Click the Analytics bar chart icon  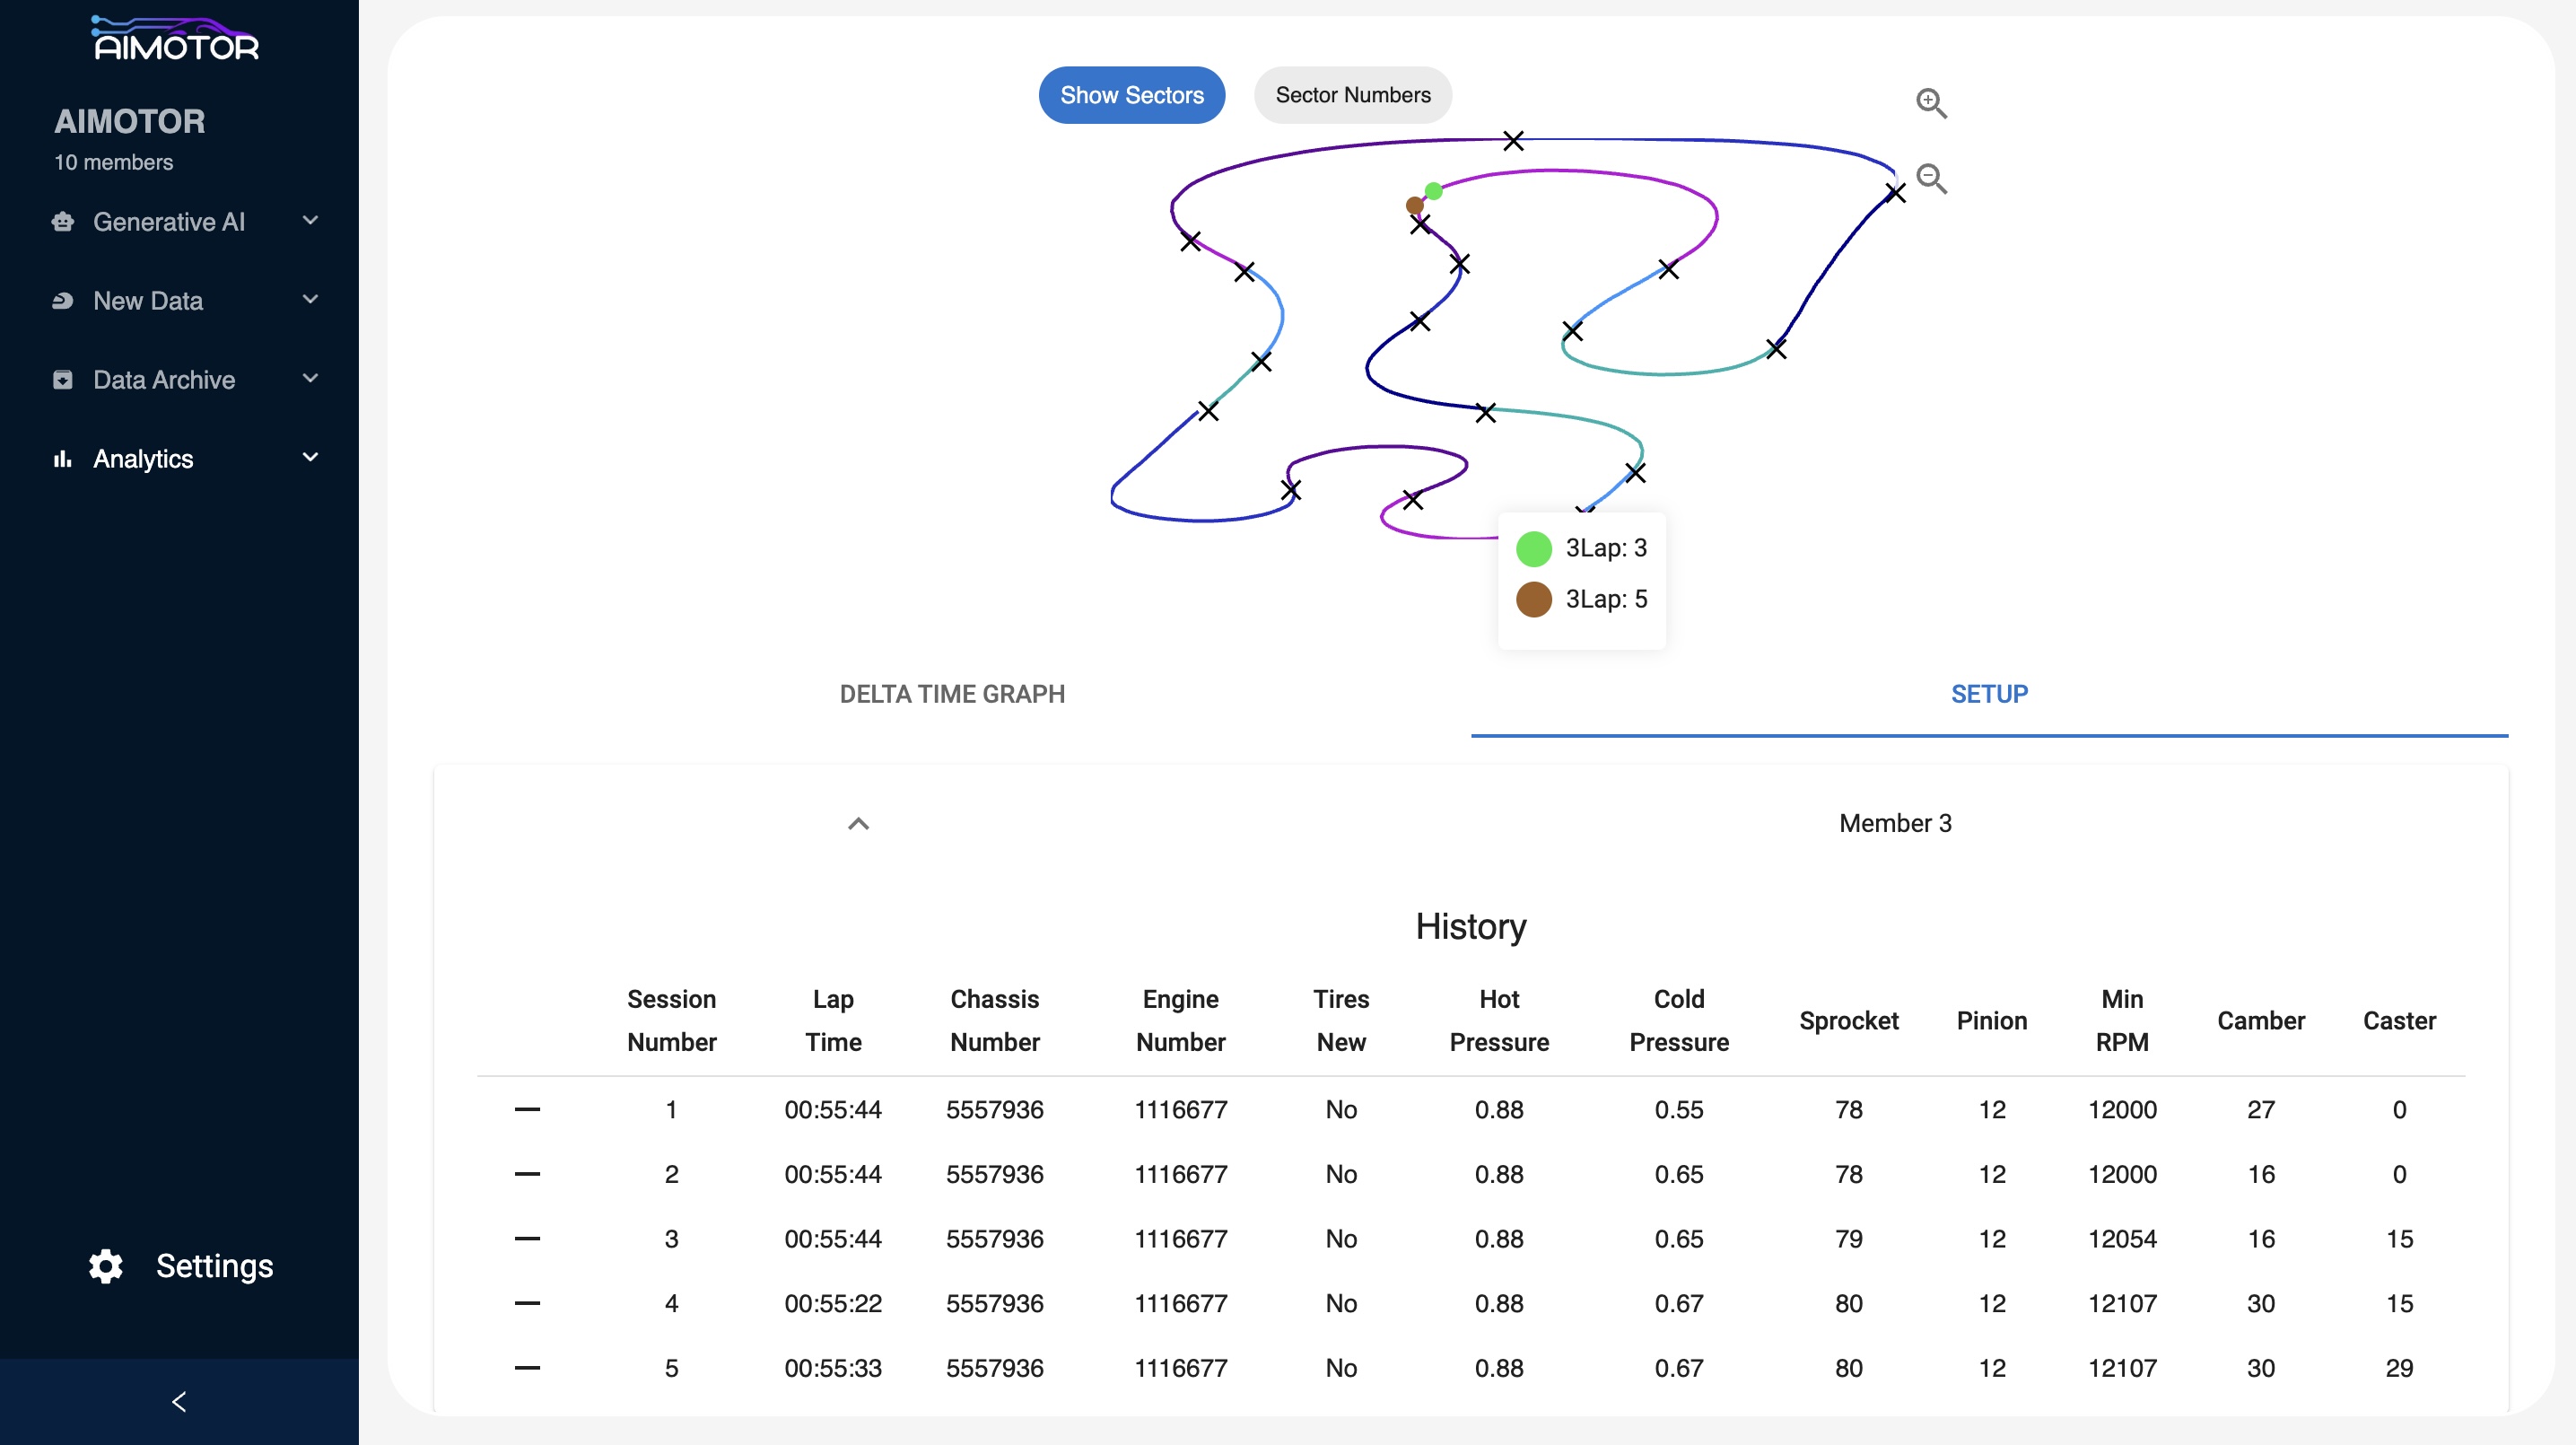click(63, 459)
